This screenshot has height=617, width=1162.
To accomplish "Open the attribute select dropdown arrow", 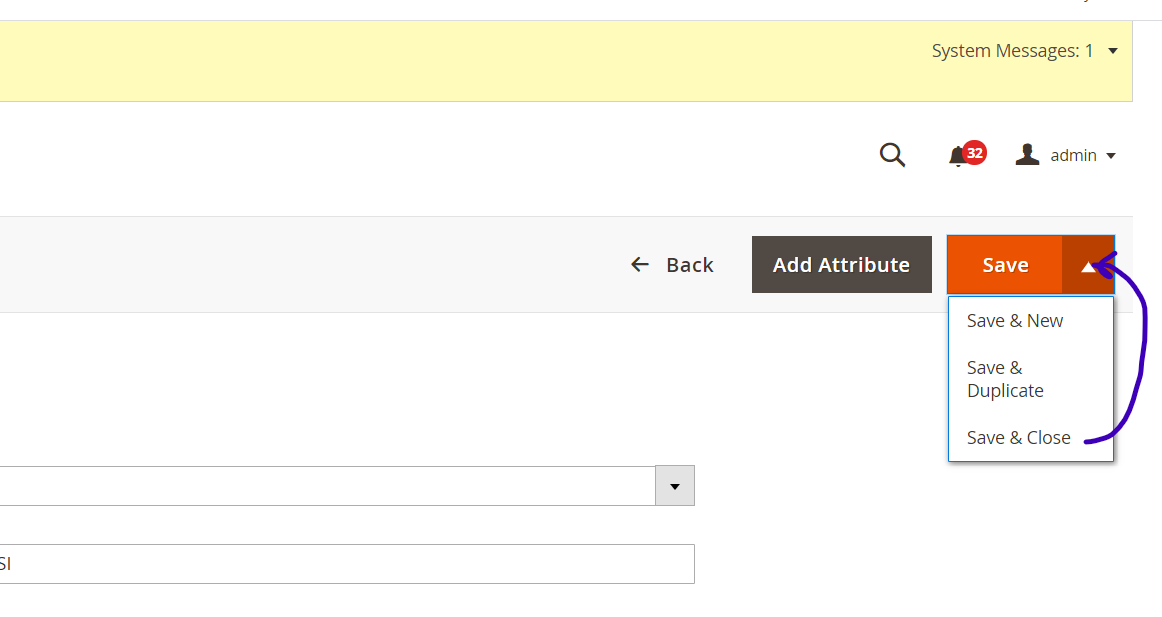I will 675,486.
